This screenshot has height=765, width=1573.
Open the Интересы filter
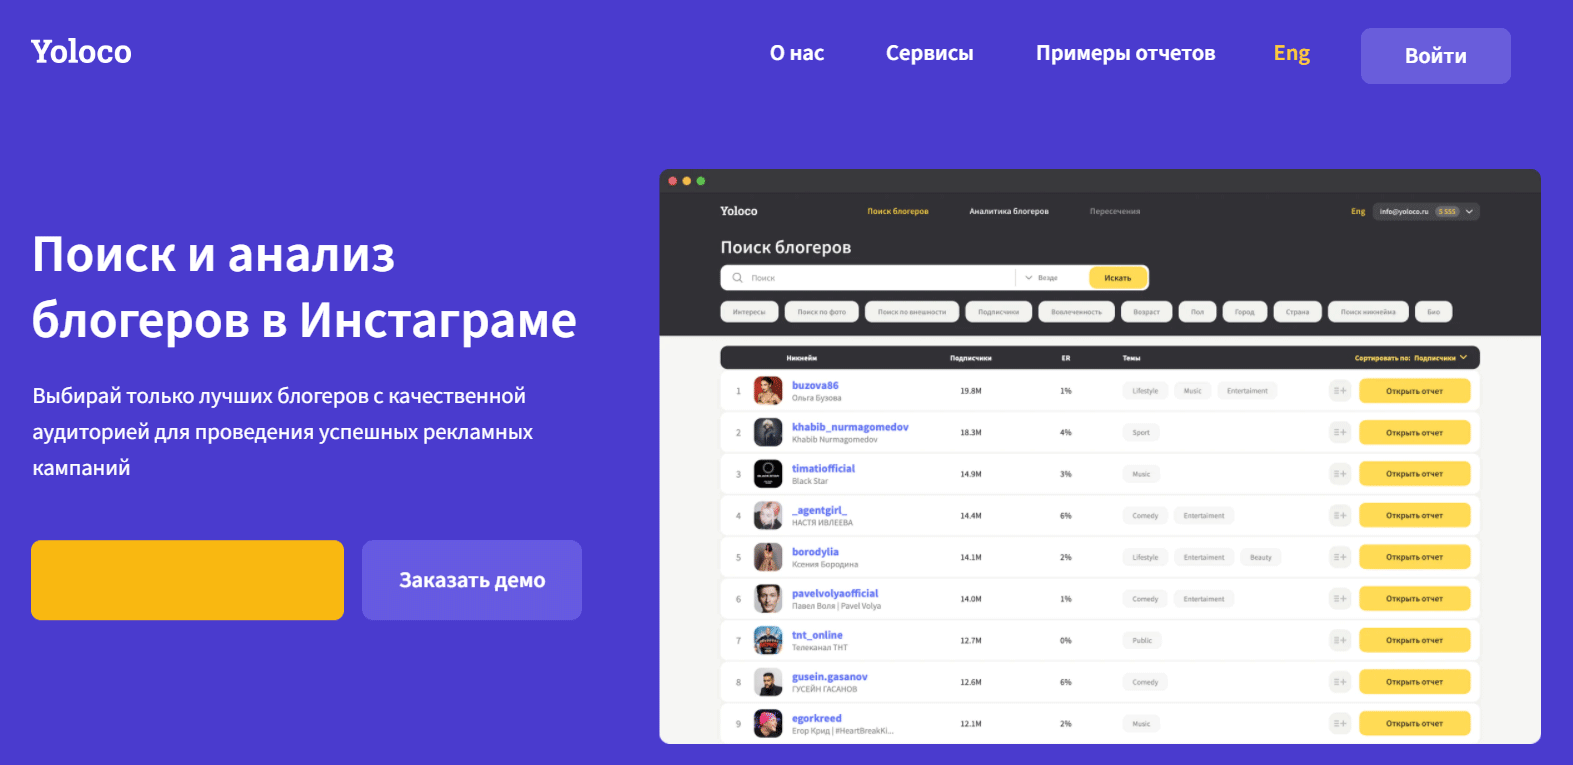tap(749, 312)
